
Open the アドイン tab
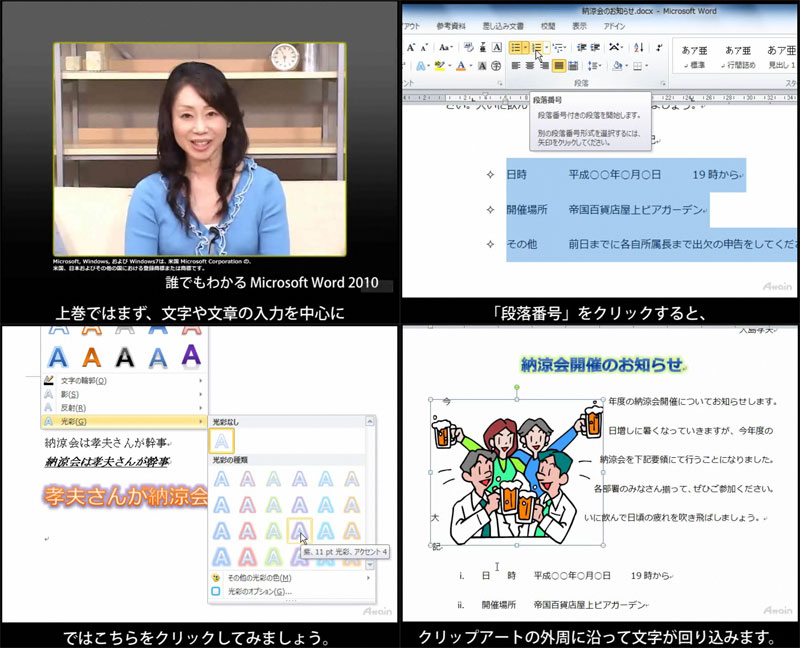pos(614,26)
